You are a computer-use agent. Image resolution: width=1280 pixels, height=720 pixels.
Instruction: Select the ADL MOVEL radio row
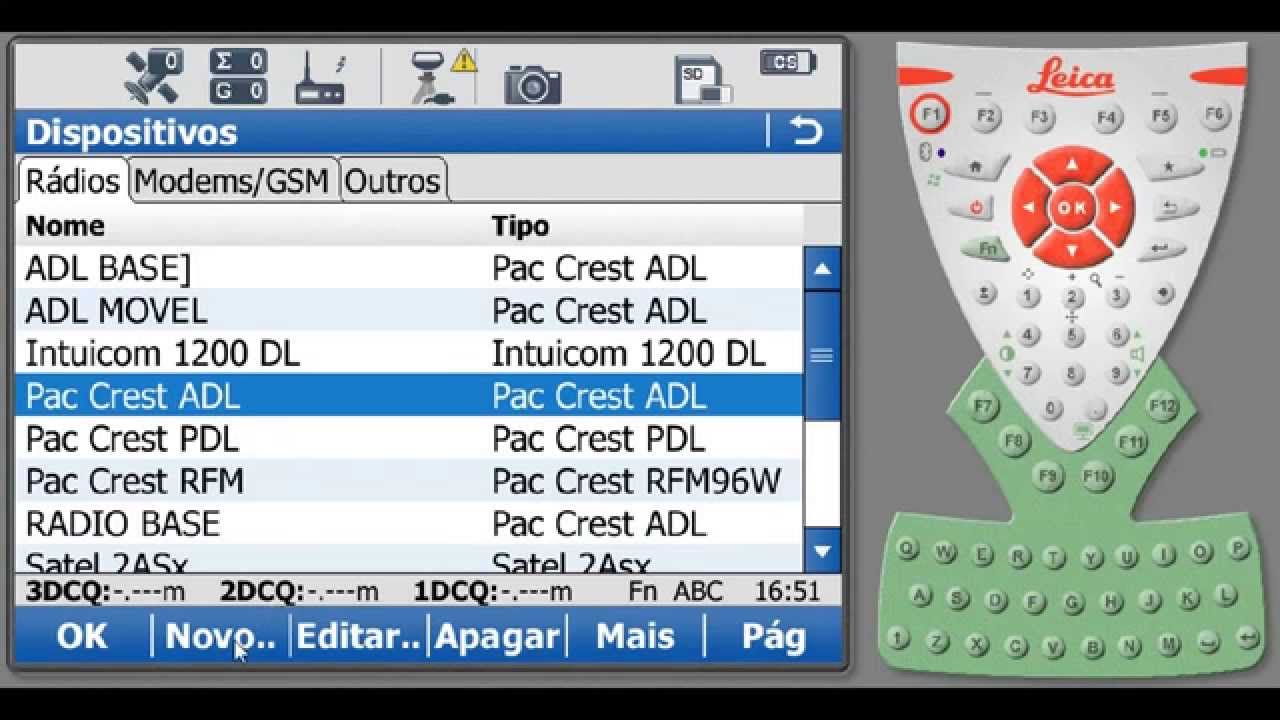click(409, 311)
